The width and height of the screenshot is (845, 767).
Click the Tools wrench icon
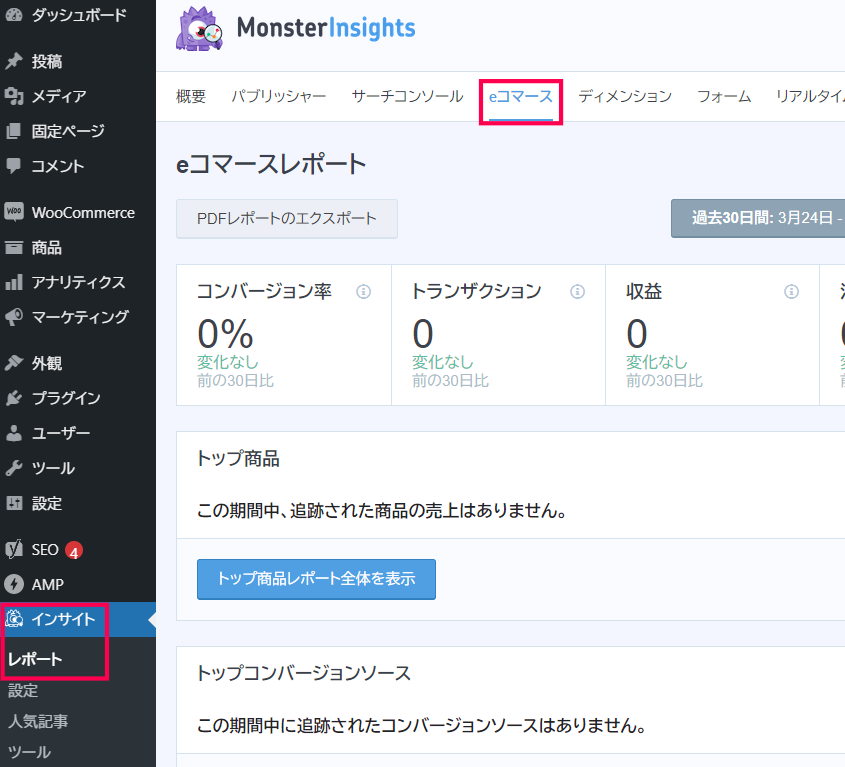click(14, 468)
